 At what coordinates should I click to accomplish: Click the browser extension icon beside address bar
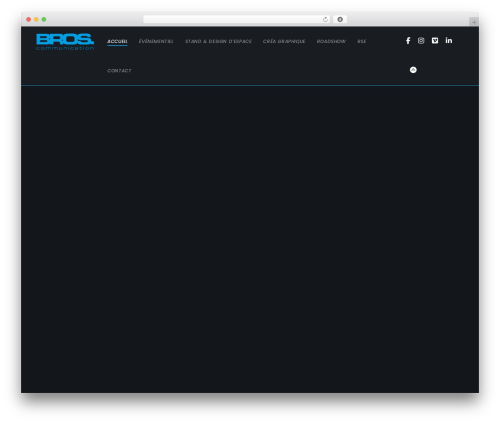[x=340, y=19]
